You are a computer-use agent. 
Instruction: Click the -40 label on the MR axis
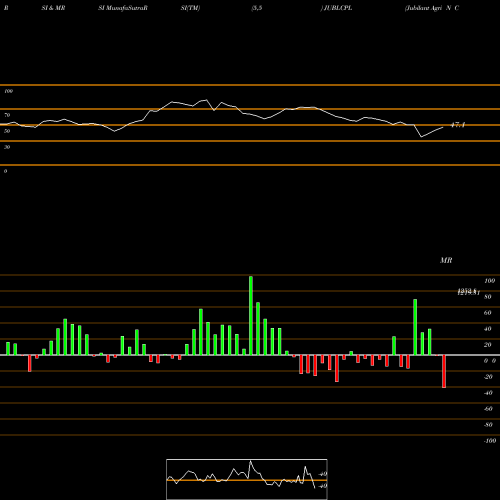click(x=488, y=393)
